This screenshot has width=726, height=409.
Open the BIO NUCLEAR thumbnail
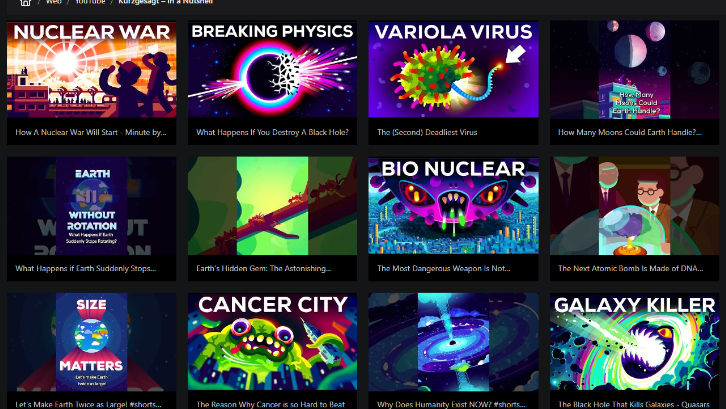(x=453, y=206)
